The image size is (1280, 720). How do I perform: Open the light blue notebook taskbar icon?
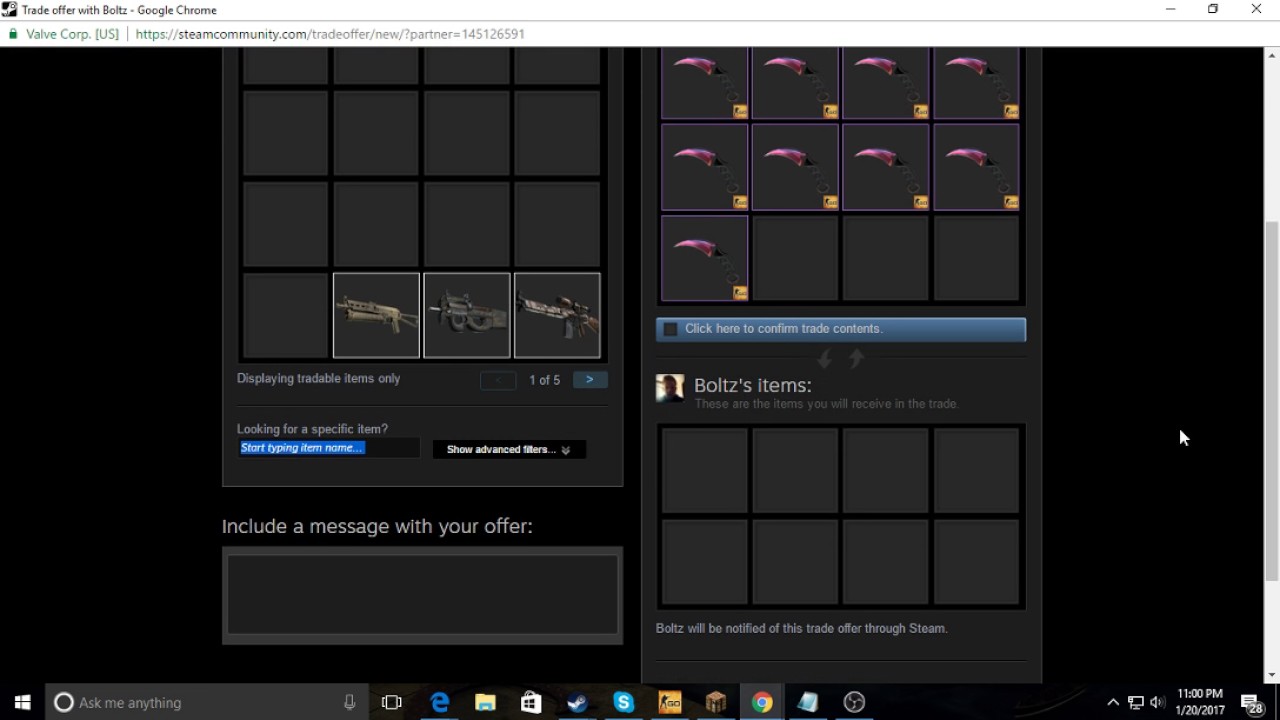click(x=808, y=702)
